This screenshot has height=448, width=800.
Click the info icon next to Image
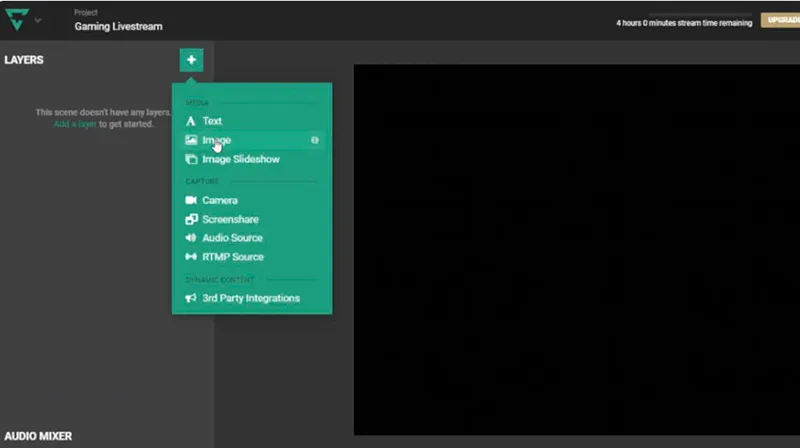coord(315,140)
